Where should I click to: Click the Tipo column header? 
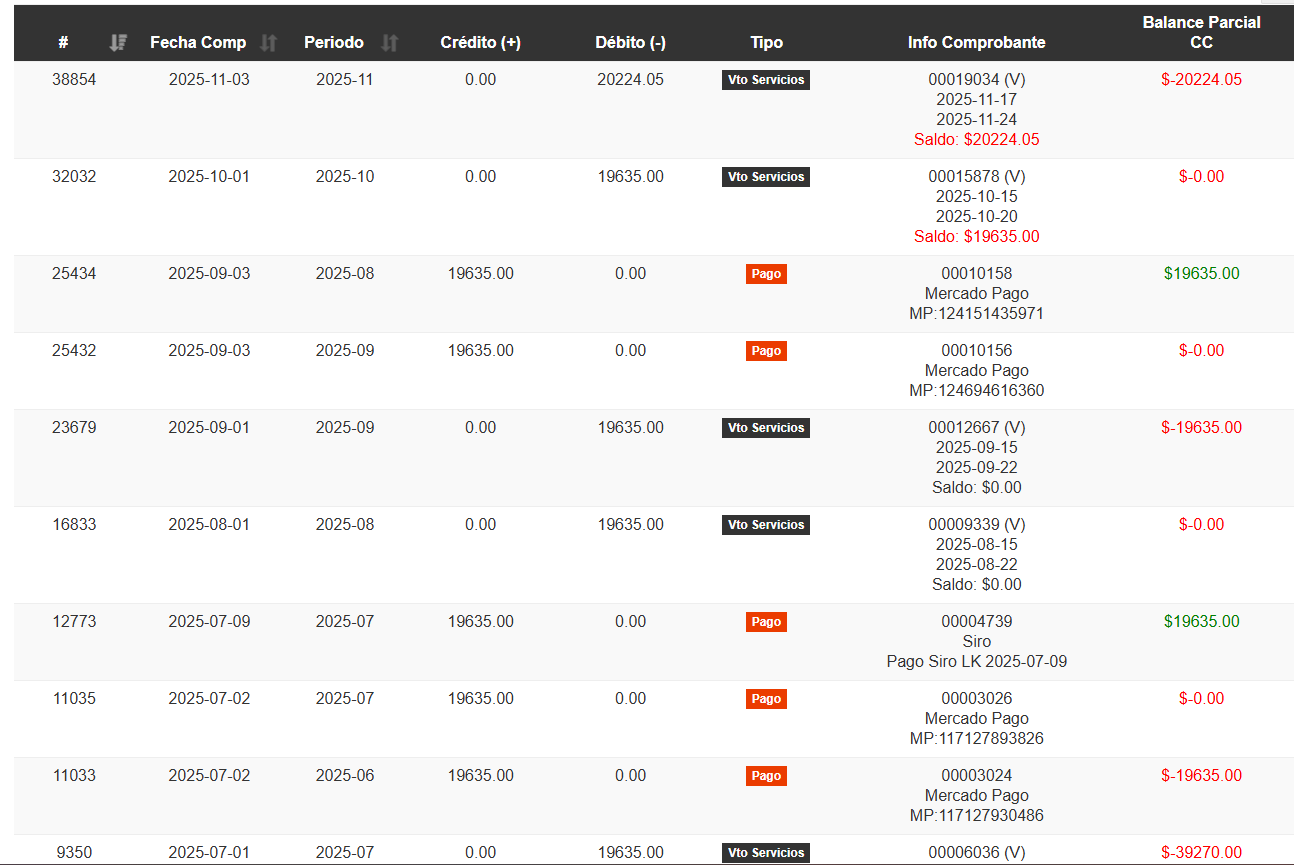(x=766, y=43)
